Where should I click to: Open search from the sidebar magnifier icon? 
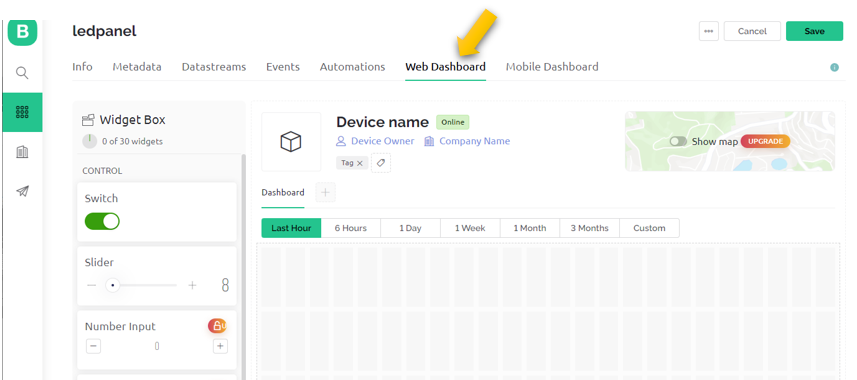(x=22, y=73)
